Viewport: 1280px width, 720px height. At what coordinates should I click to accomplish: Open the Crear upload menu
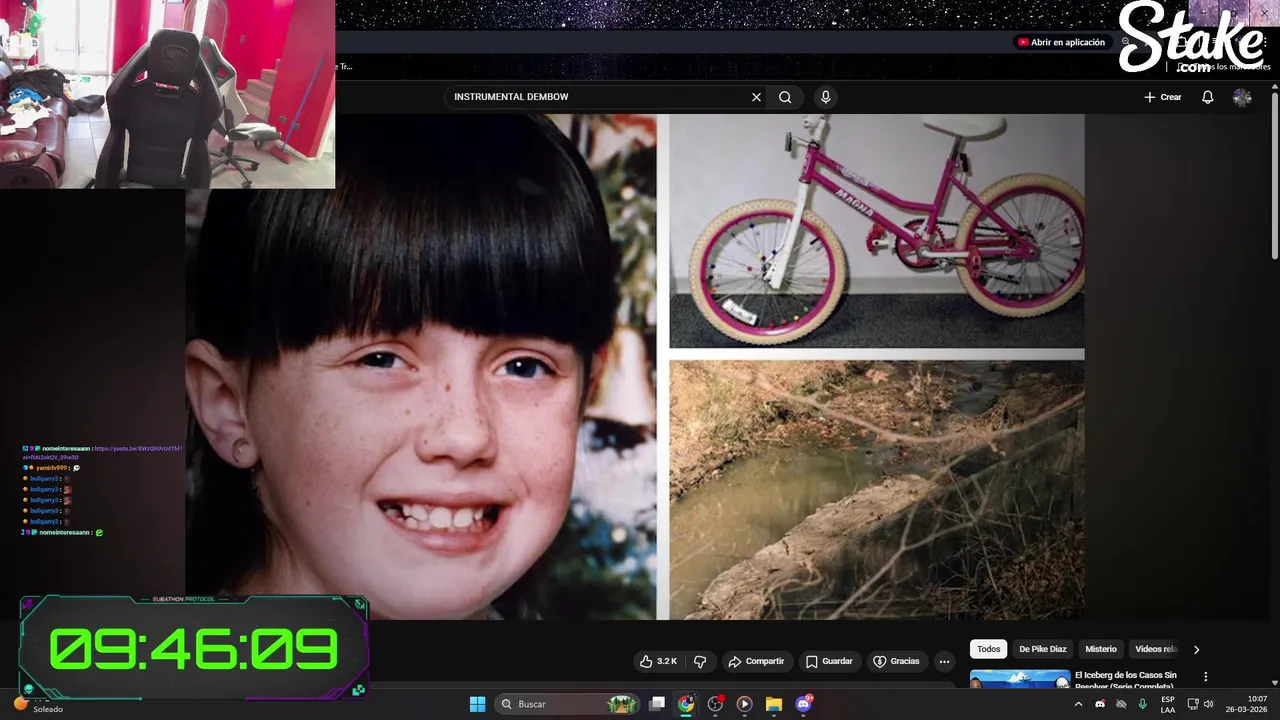pos(1163,97)
